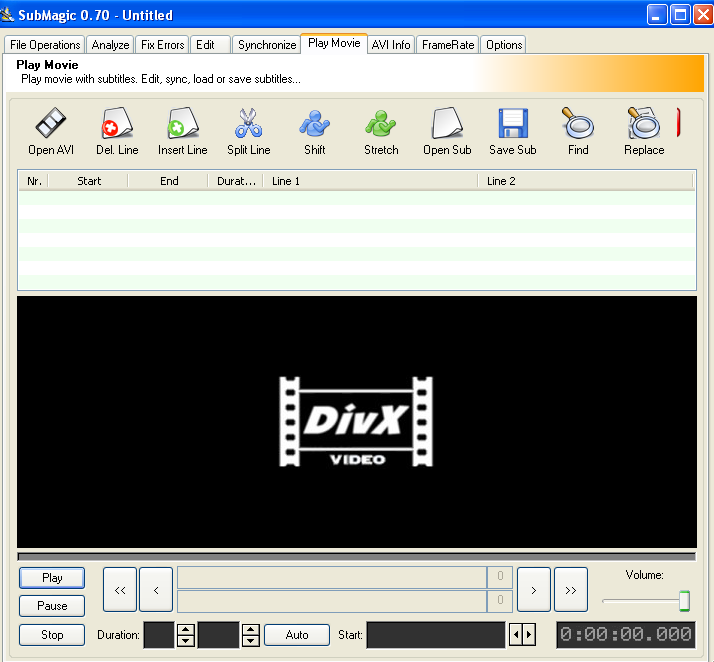Click the Play button
The width and height of the screenshot is (714, 662).
coord(52,578)
